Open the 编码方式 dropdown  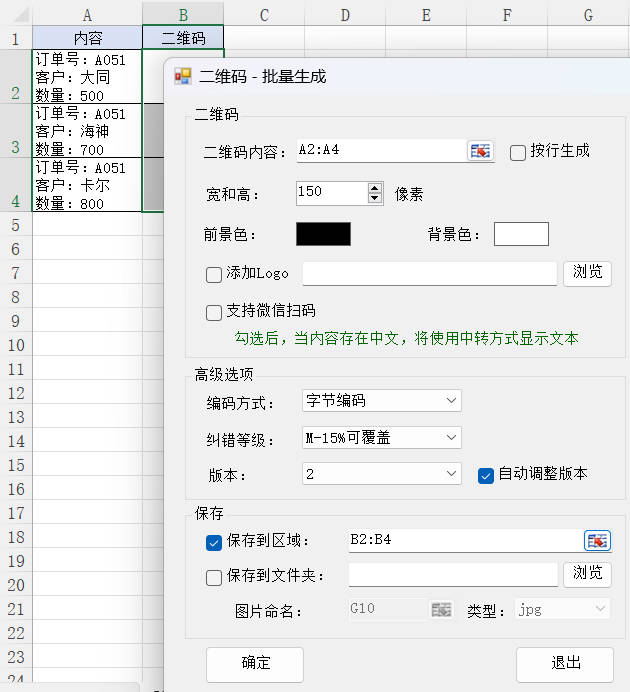381,401
